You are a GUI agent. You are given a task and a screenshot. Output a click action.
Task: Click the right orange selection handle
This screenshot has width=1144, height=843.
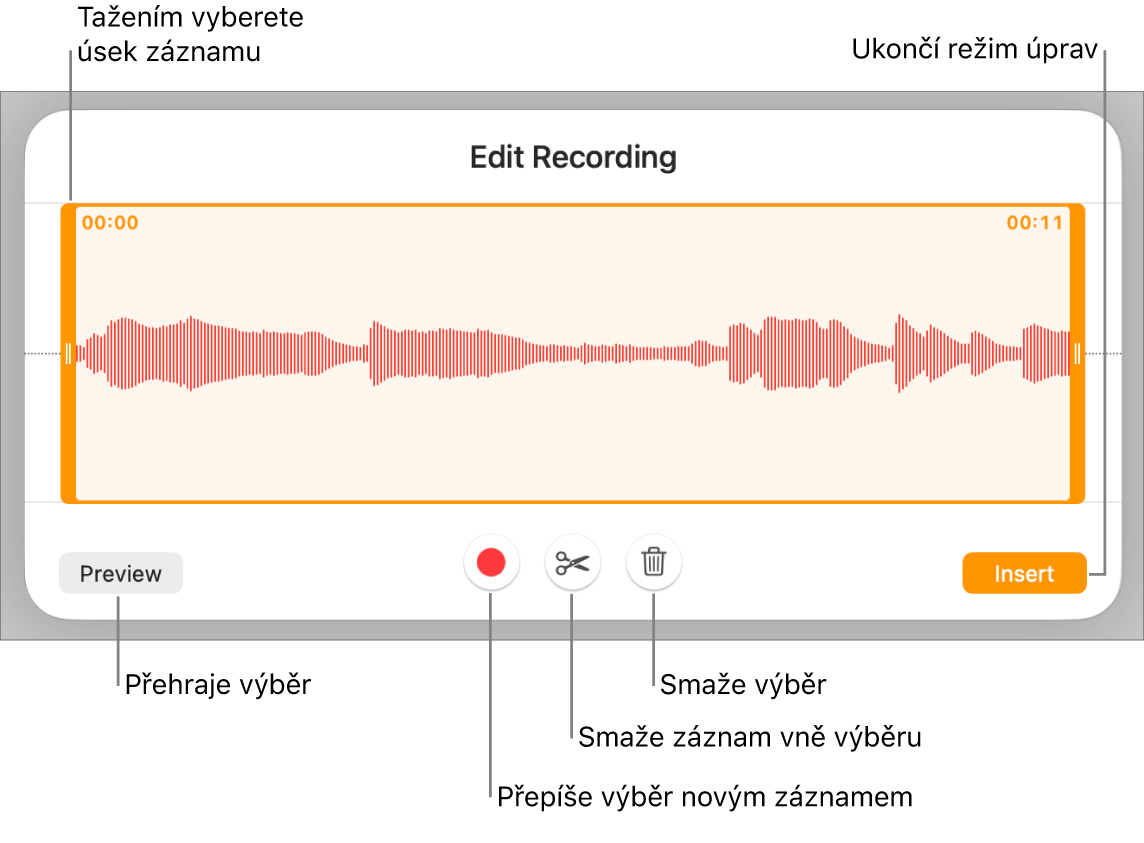point(1077,353)
